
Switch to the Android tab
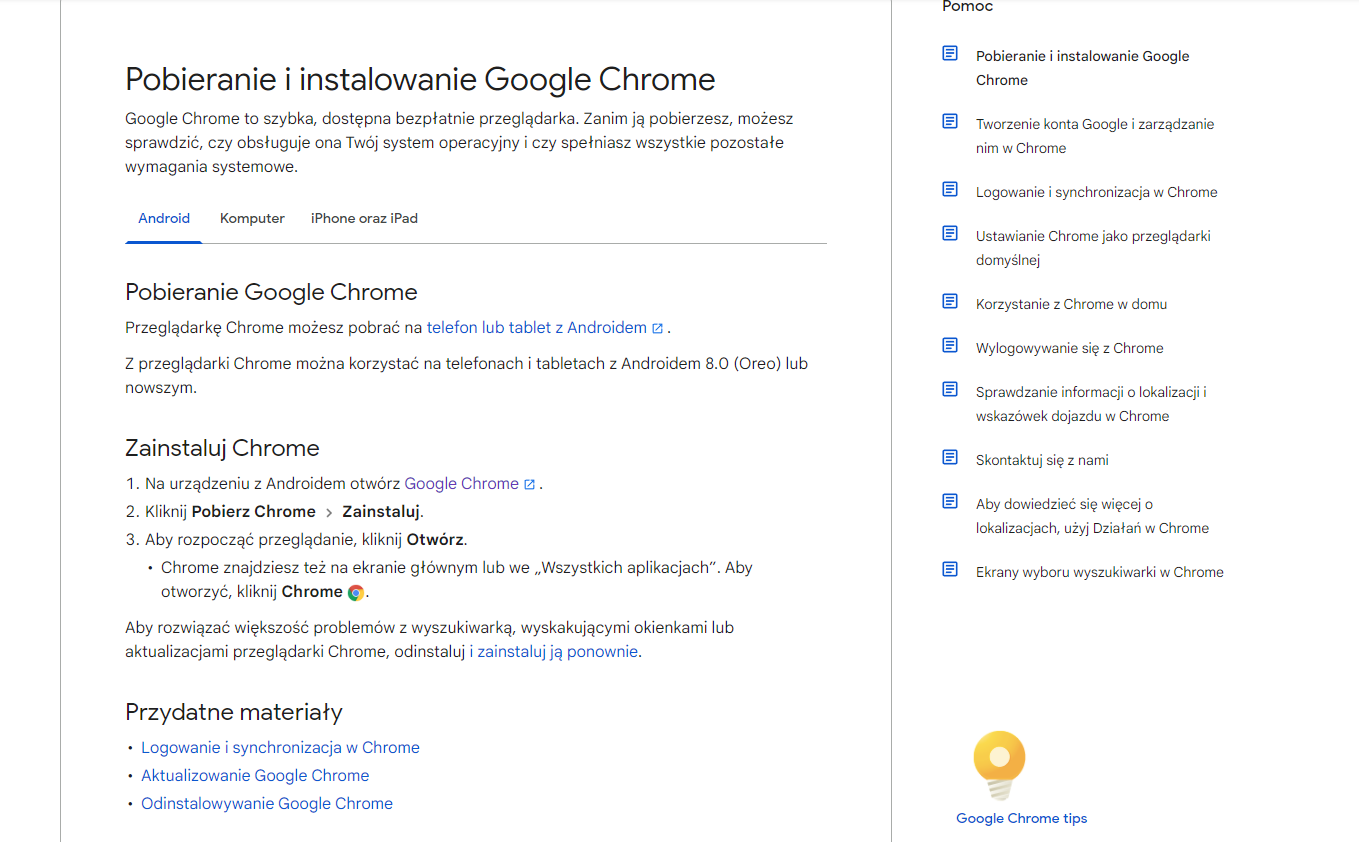click(x=164, y=218)
